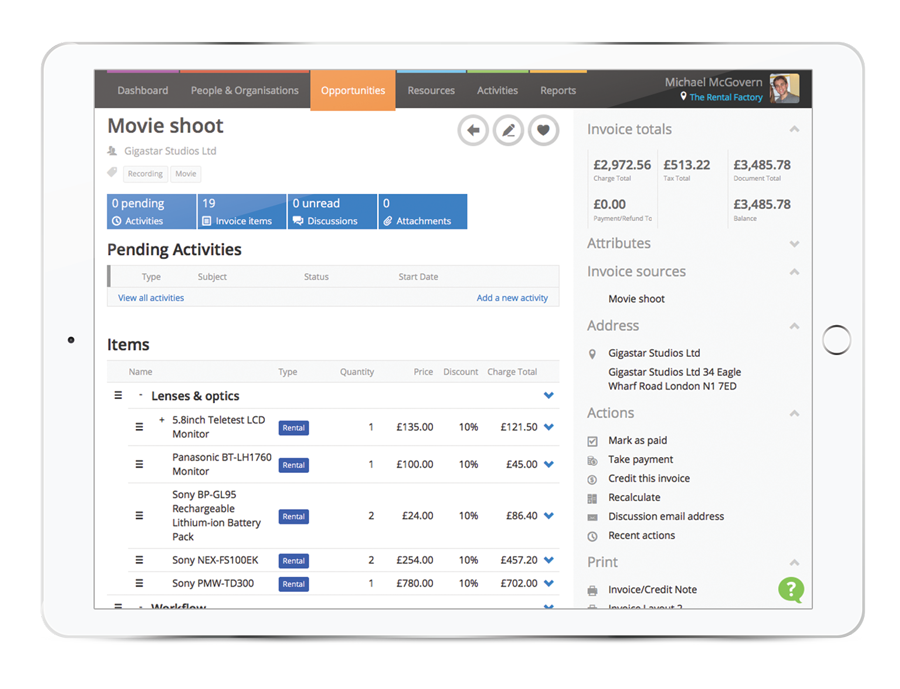Image resolution: width=900 pixels, height=689 pixels.
Task: Click the Recent actions clock icon
Action: [592, 536]
